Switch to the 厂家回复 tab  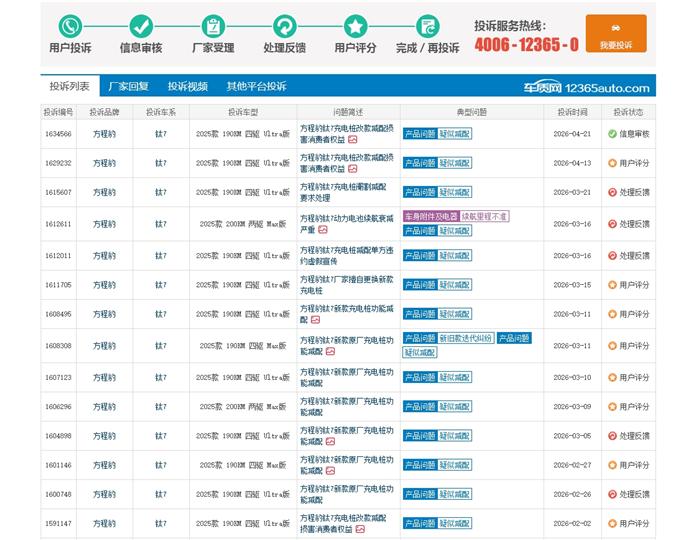click(x=128, y=86)
